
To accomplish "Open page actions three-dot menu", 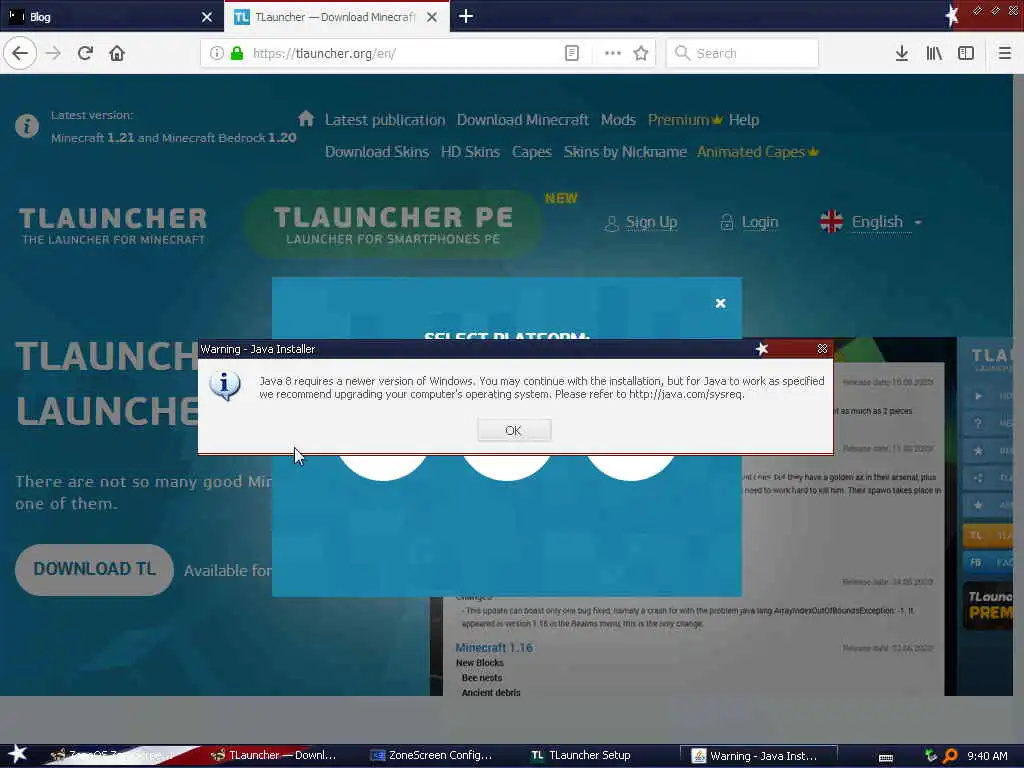I will [x=613, y=53].
